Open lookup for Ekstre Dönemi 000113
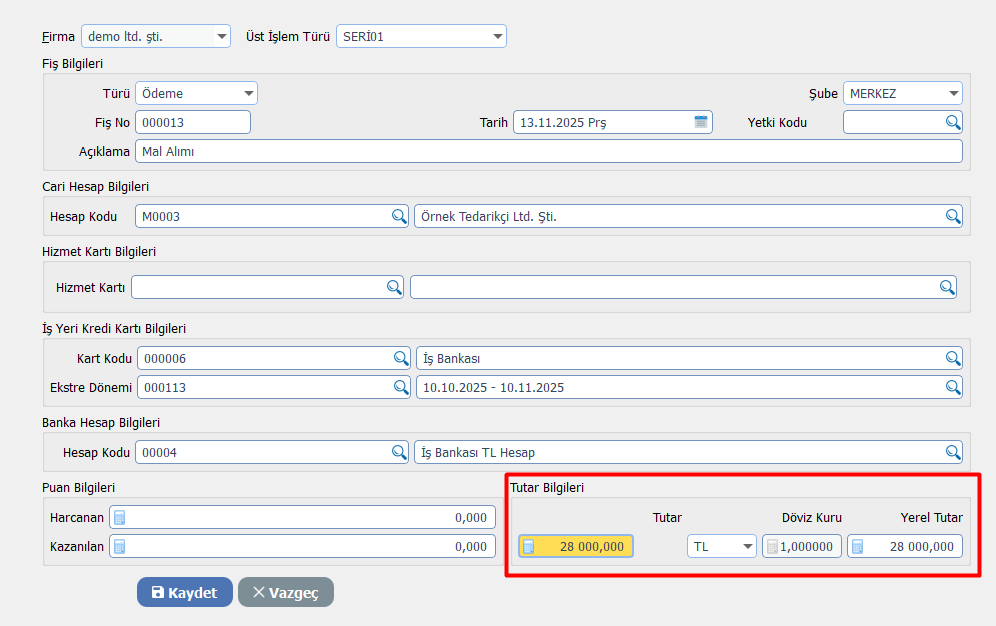 pos(400,387)
